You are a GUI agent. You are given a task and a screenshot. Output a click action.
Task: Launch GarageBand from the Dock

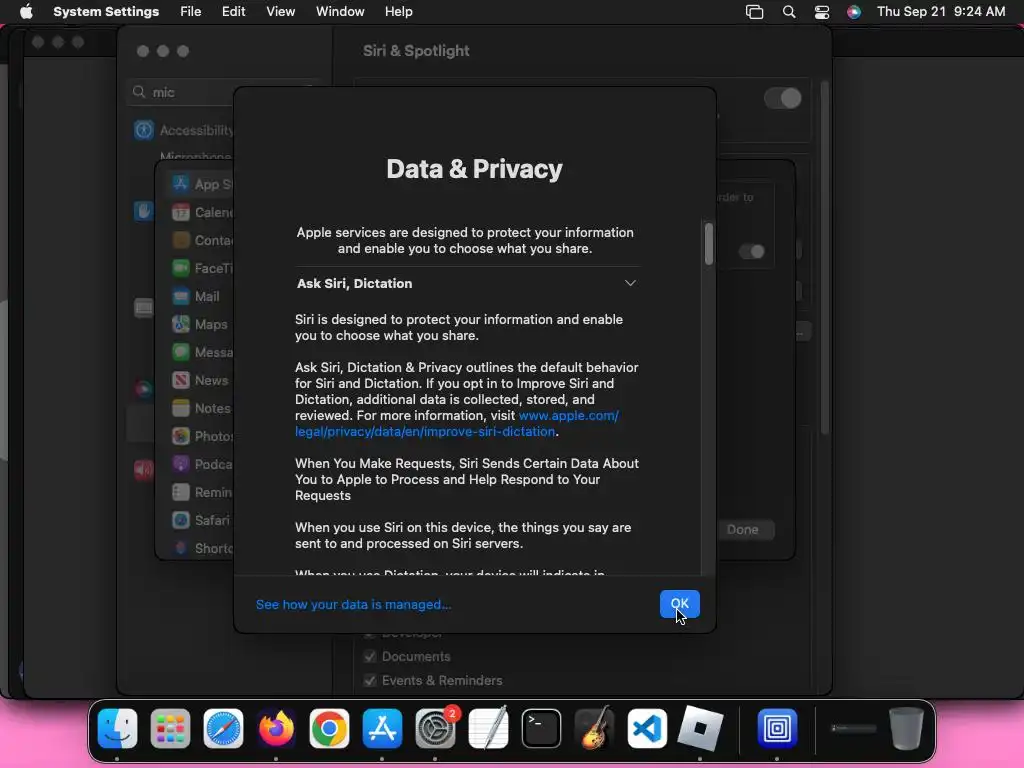pyautogui.click(x=594, y=728)
